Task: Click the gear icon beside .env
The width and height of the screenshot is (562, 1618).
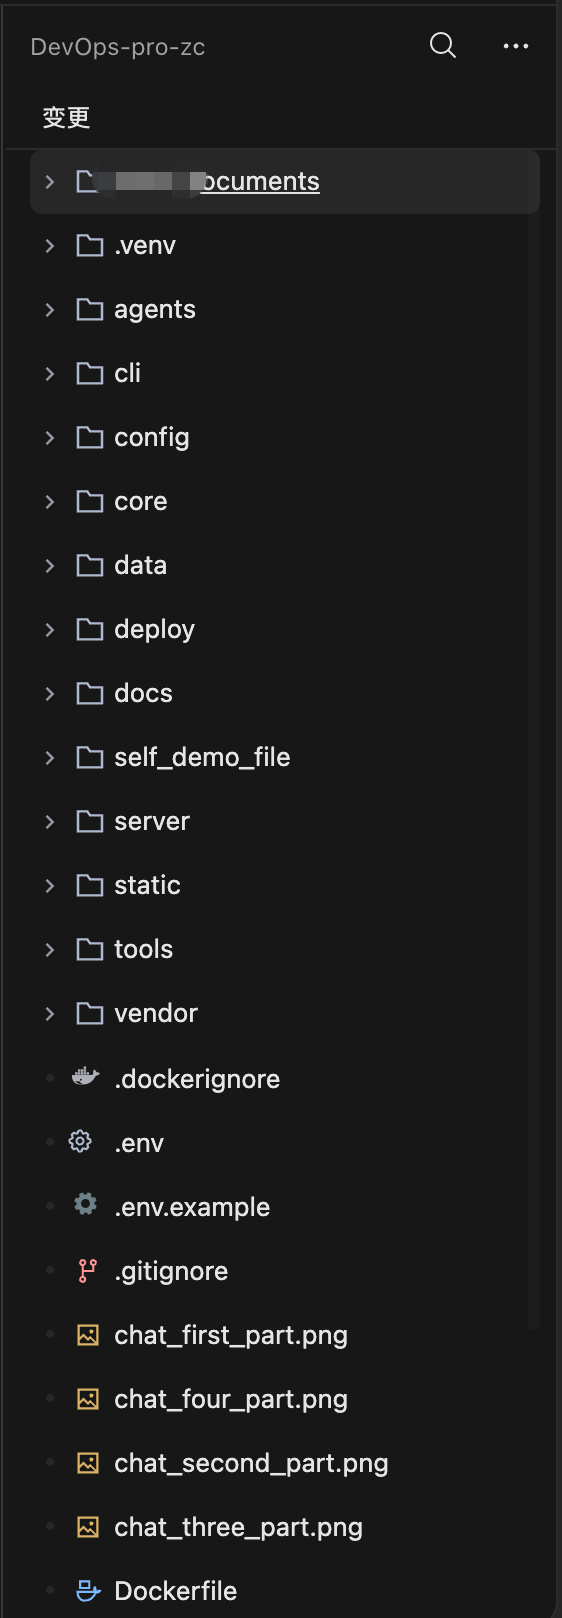Action: coord(80,1142)
